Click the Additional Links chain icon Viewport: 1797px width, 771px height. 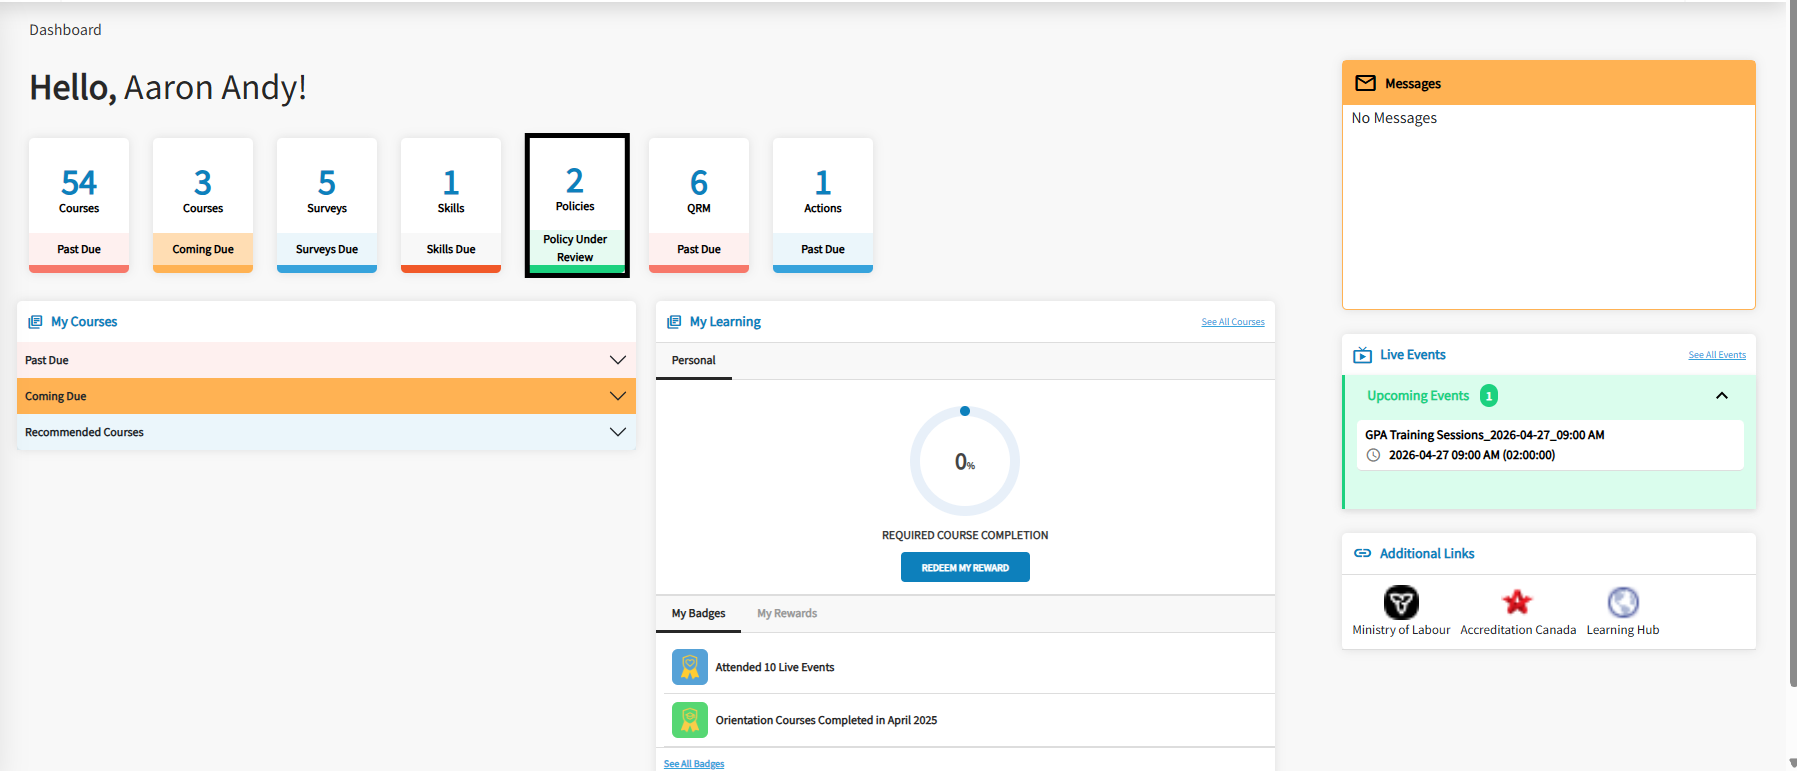tap(1363, 553)
